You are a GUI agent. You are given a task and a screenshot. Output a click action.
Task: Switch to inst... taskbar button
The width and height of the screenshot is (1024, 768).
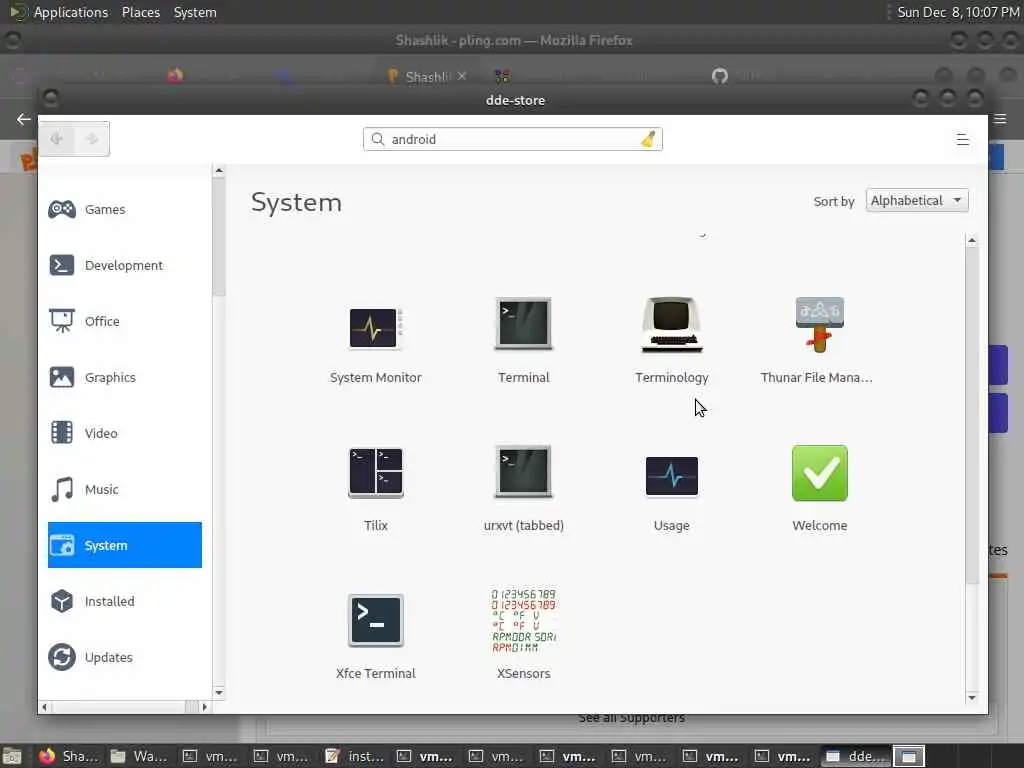click(x=356, y=756)
